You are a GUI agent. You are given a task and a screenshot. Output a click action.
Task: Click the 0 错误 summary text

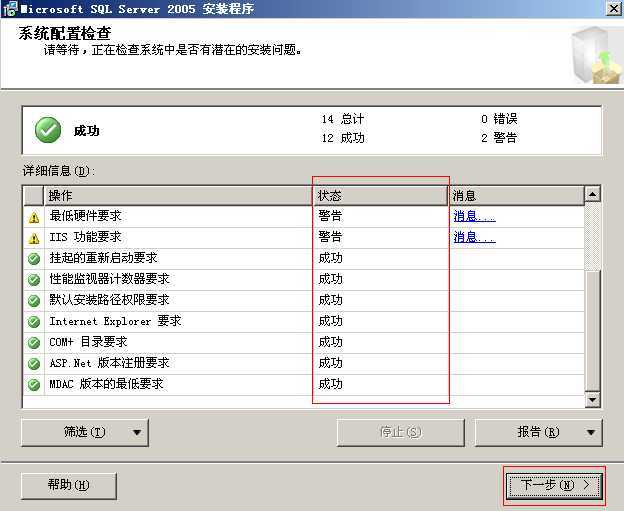[499, 119]
